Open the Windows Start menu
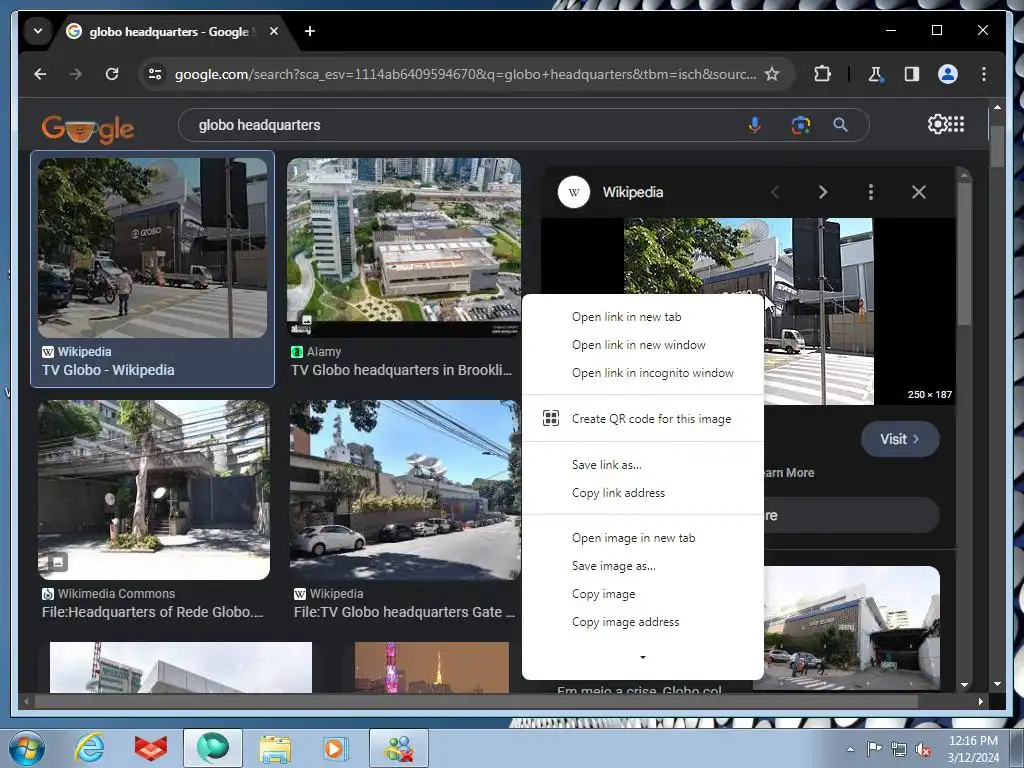1024x768 pixels. [27, 748]
